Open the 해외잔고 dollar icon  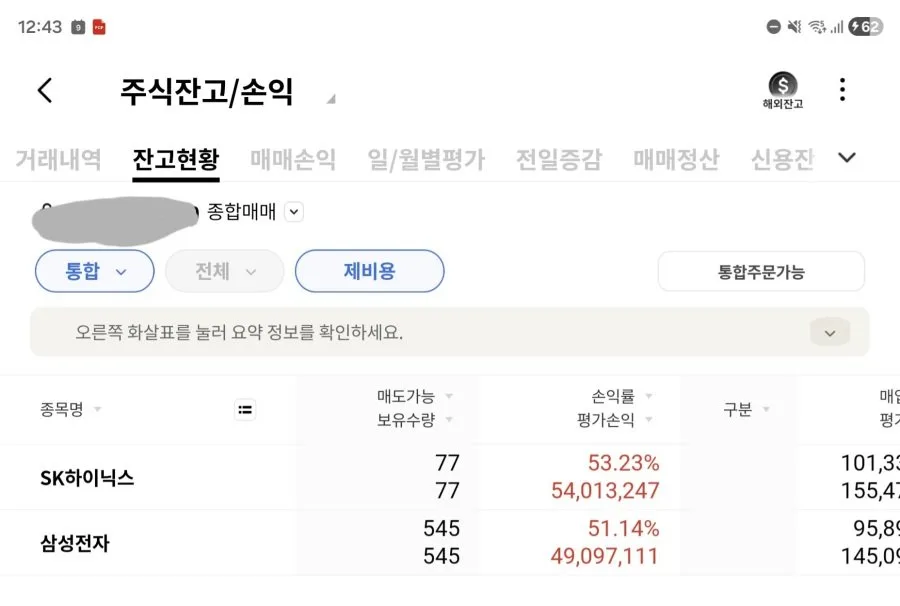click(x=782, y=90)
